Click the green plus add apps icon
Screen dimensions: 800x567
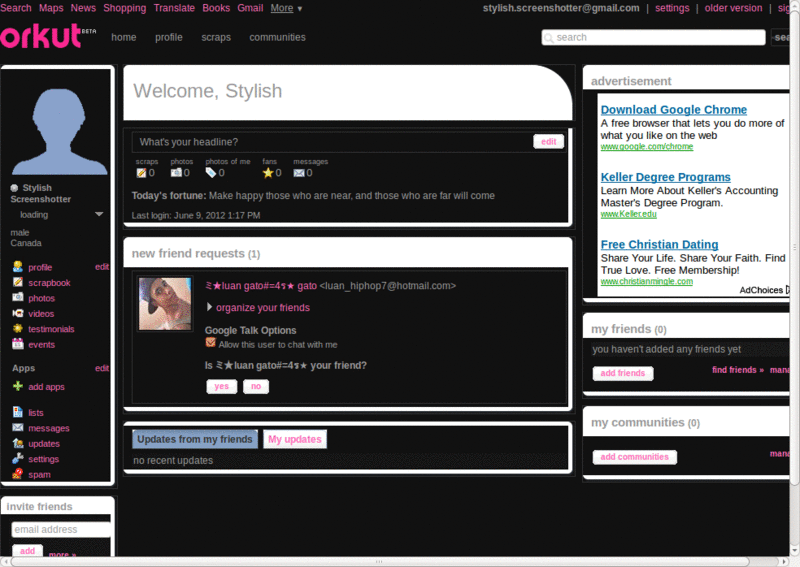tap(18, 386)
